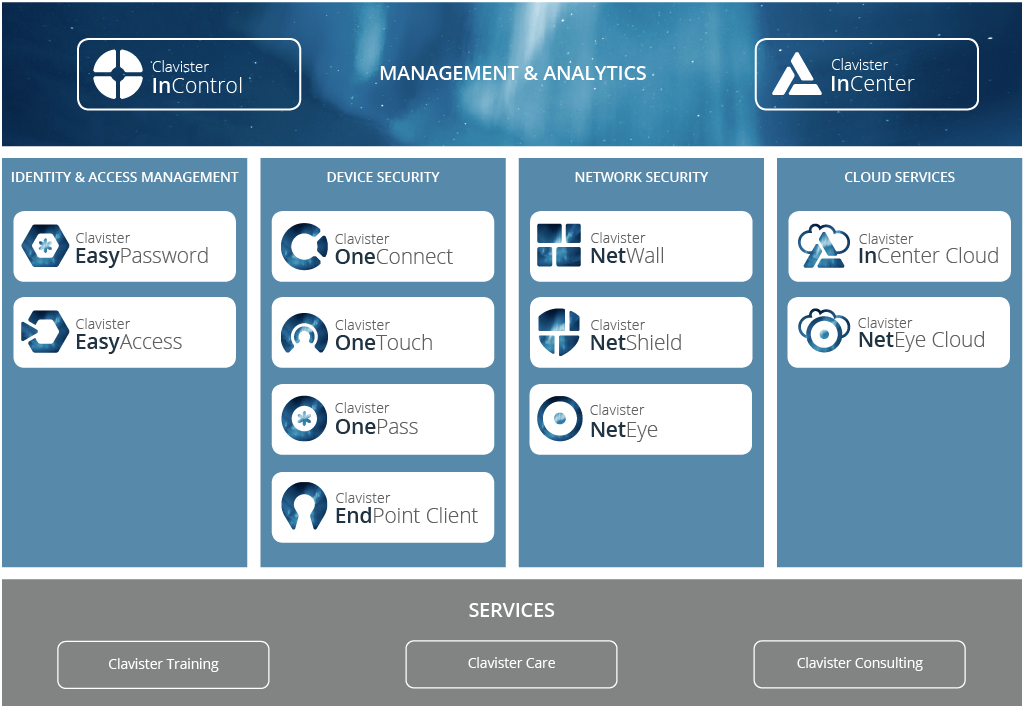Click the Network Security column heading
The image size is (1024, 706).
point(641,177)
